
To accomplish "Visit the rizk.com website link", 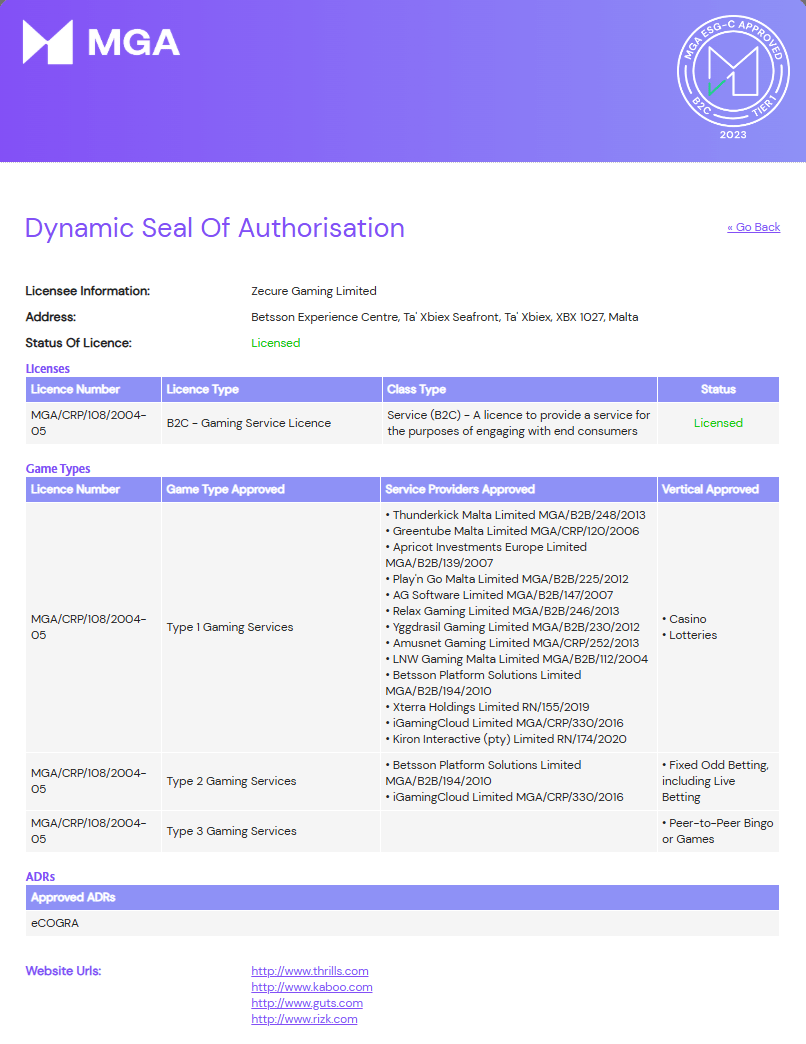I will (x=304, y=1019).
